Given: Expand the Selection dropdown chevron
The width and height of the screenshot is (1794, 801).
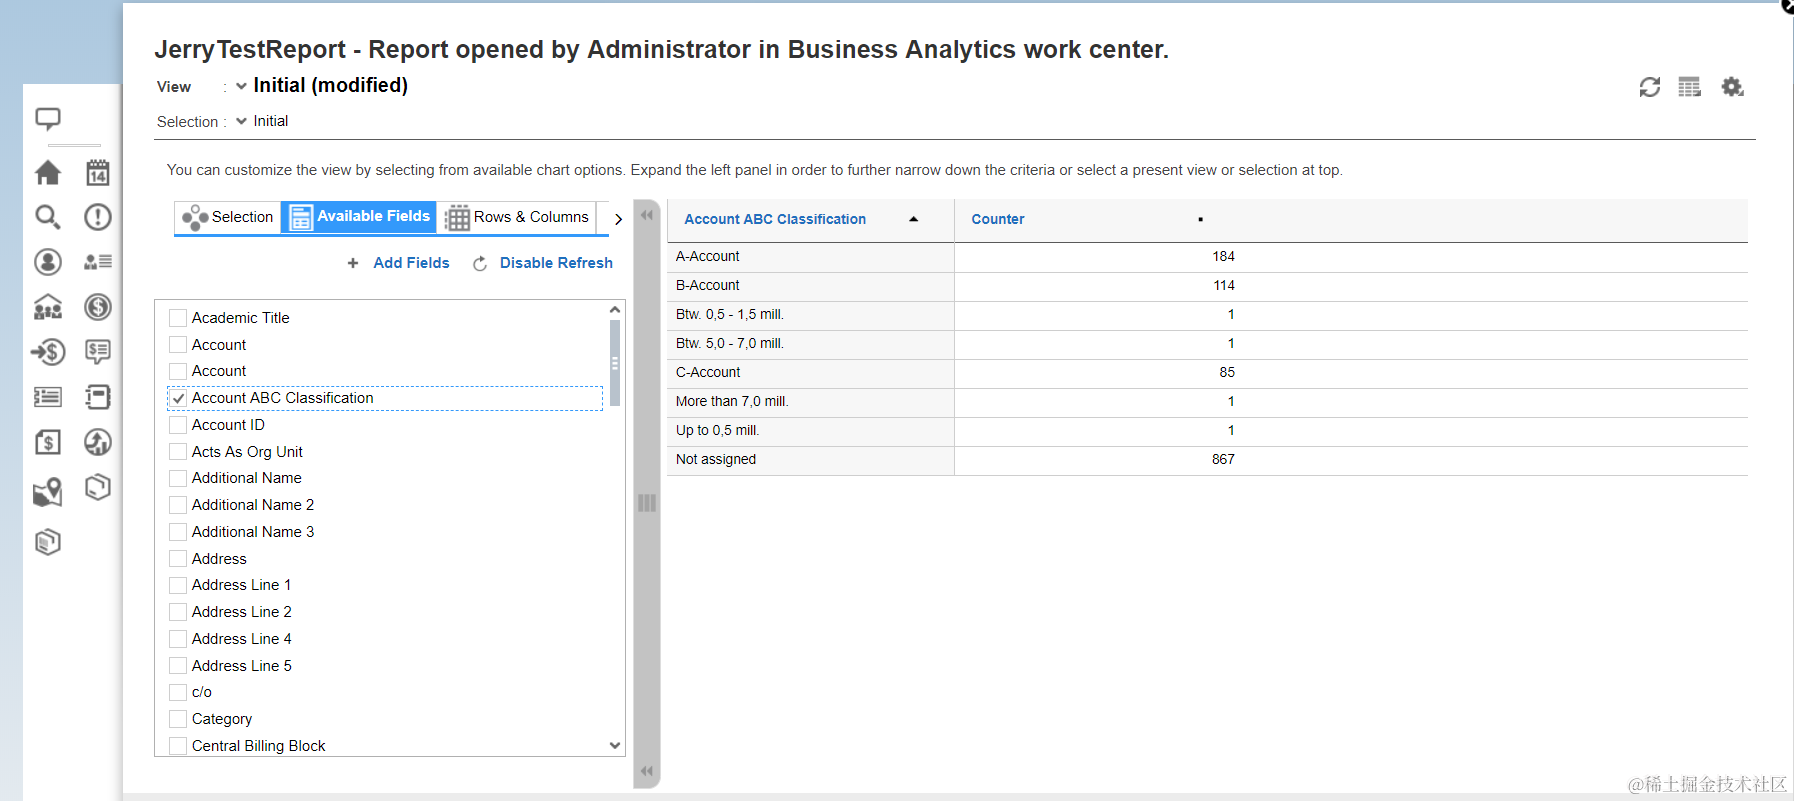Looking at the screenshot, I should pyautogui.click(x=241, y=121).
